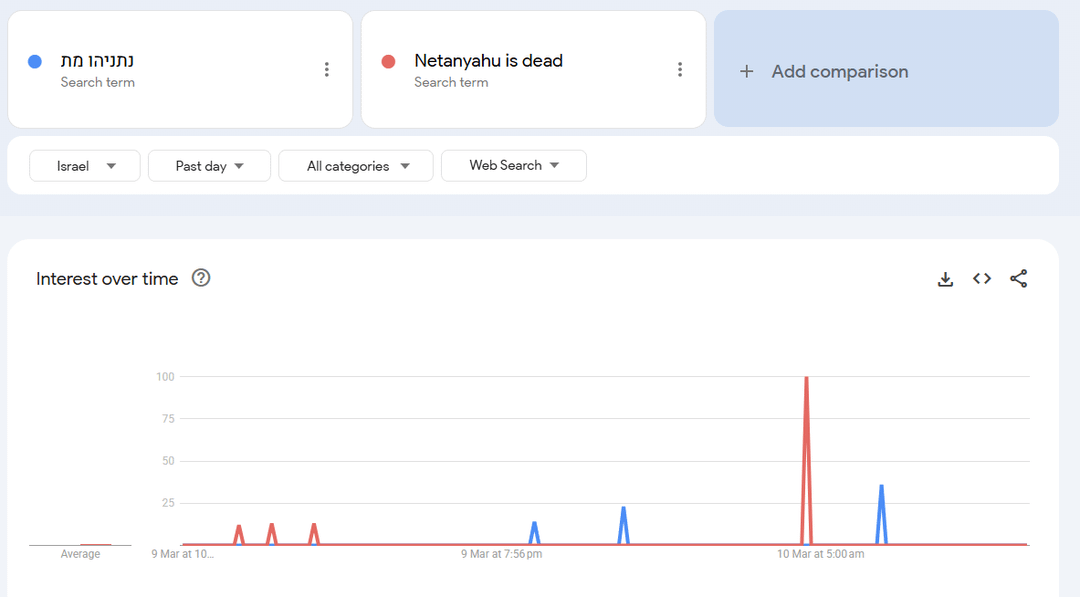The image size is (1080, 597).
Task: Open the embed code icon for chart
Action: pyautogui.click(x=982, y=279)
